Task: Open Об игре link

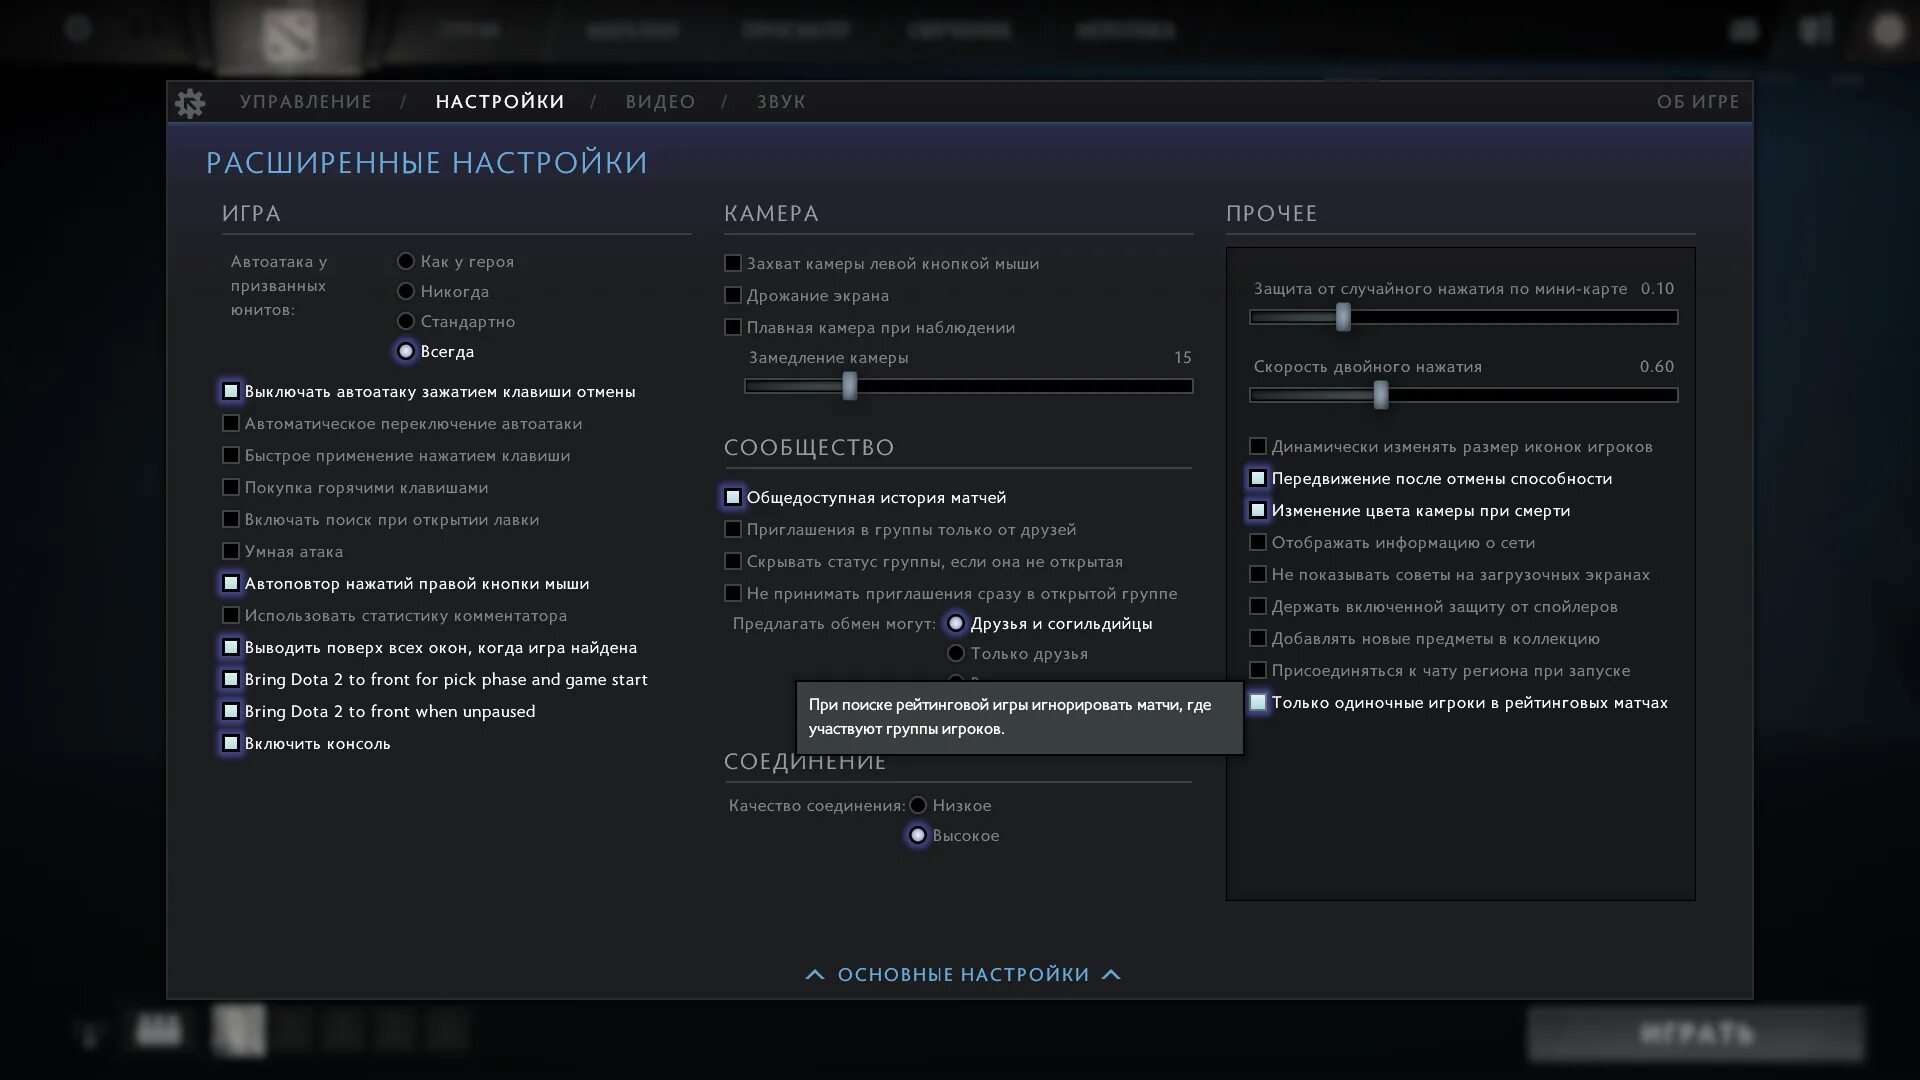Action: pyautogui.click(x=1697, y=102)
